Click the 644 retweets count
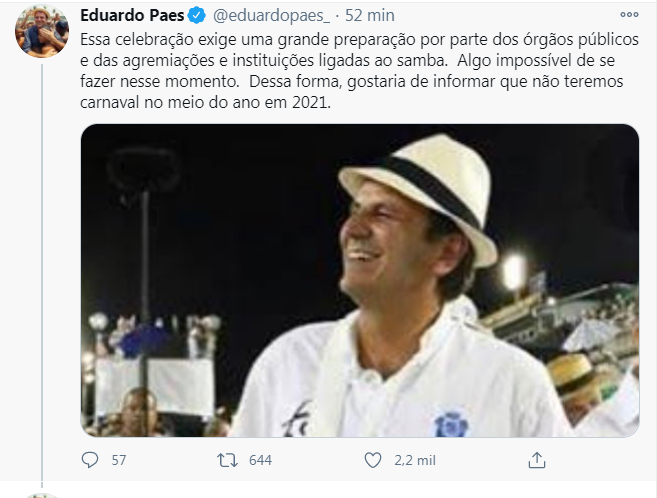 coord(260,460)
